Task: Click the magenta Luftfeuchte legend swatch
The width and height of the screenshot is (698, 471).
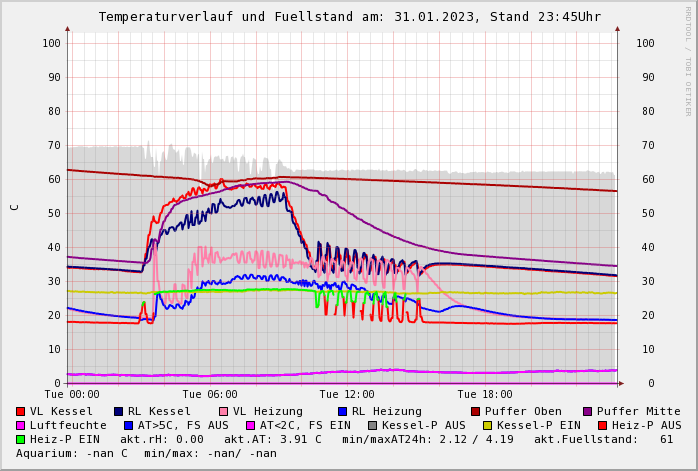Action: pos(21,425)
